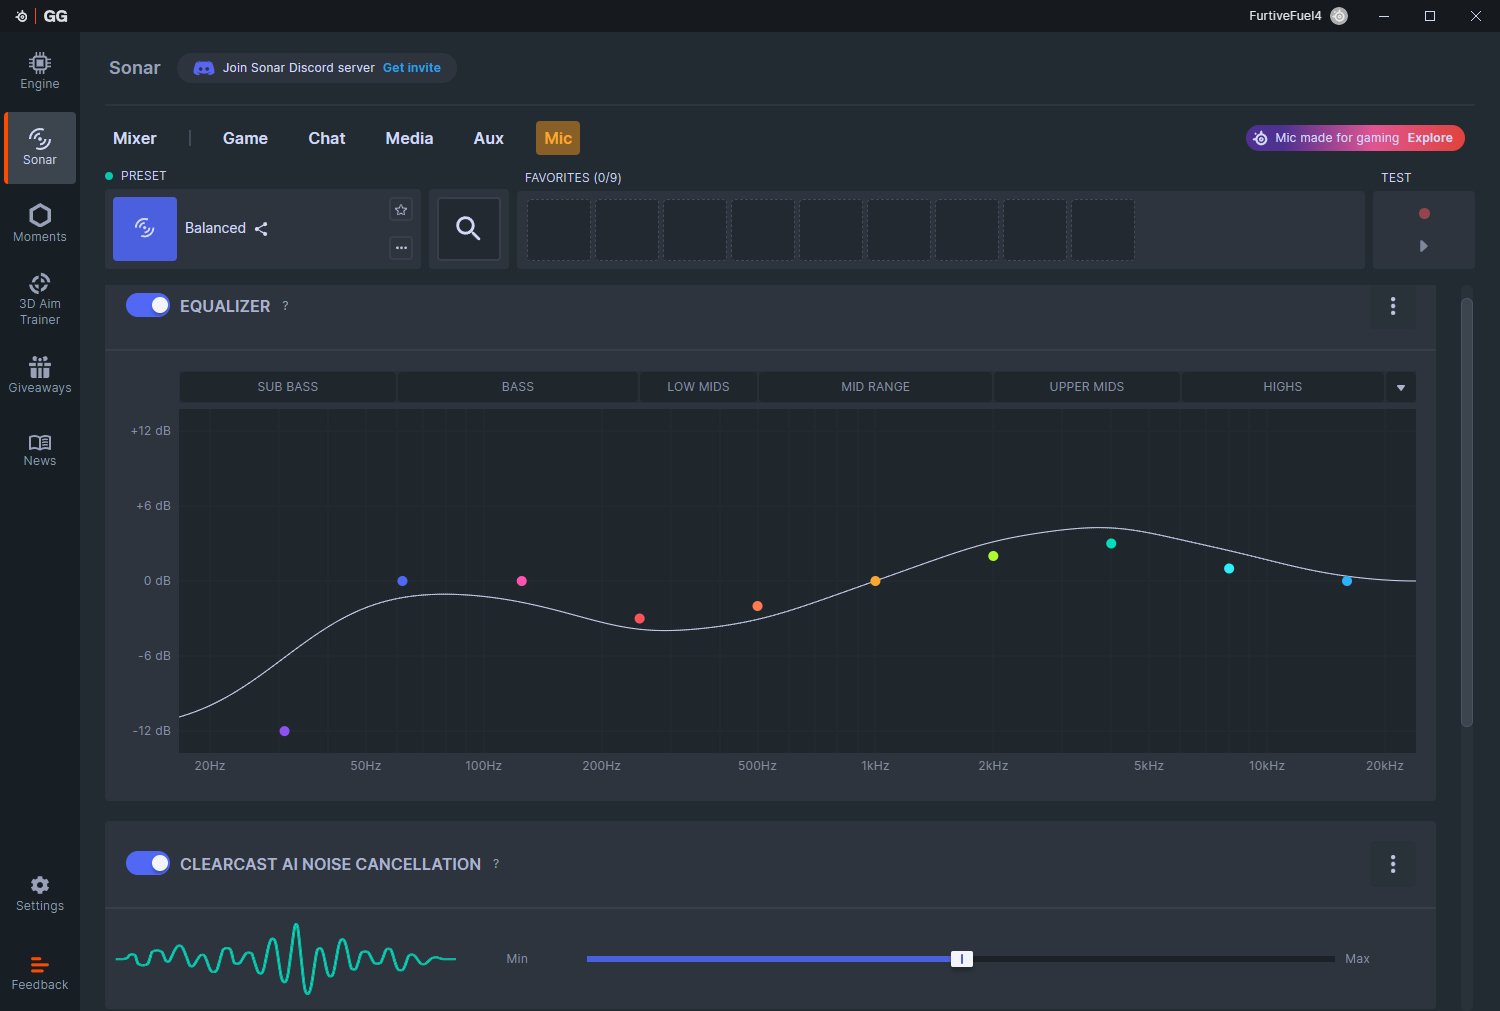Switch to the Chat tab
Viewport: 1500px width, 1011px height.
point(326,138)
